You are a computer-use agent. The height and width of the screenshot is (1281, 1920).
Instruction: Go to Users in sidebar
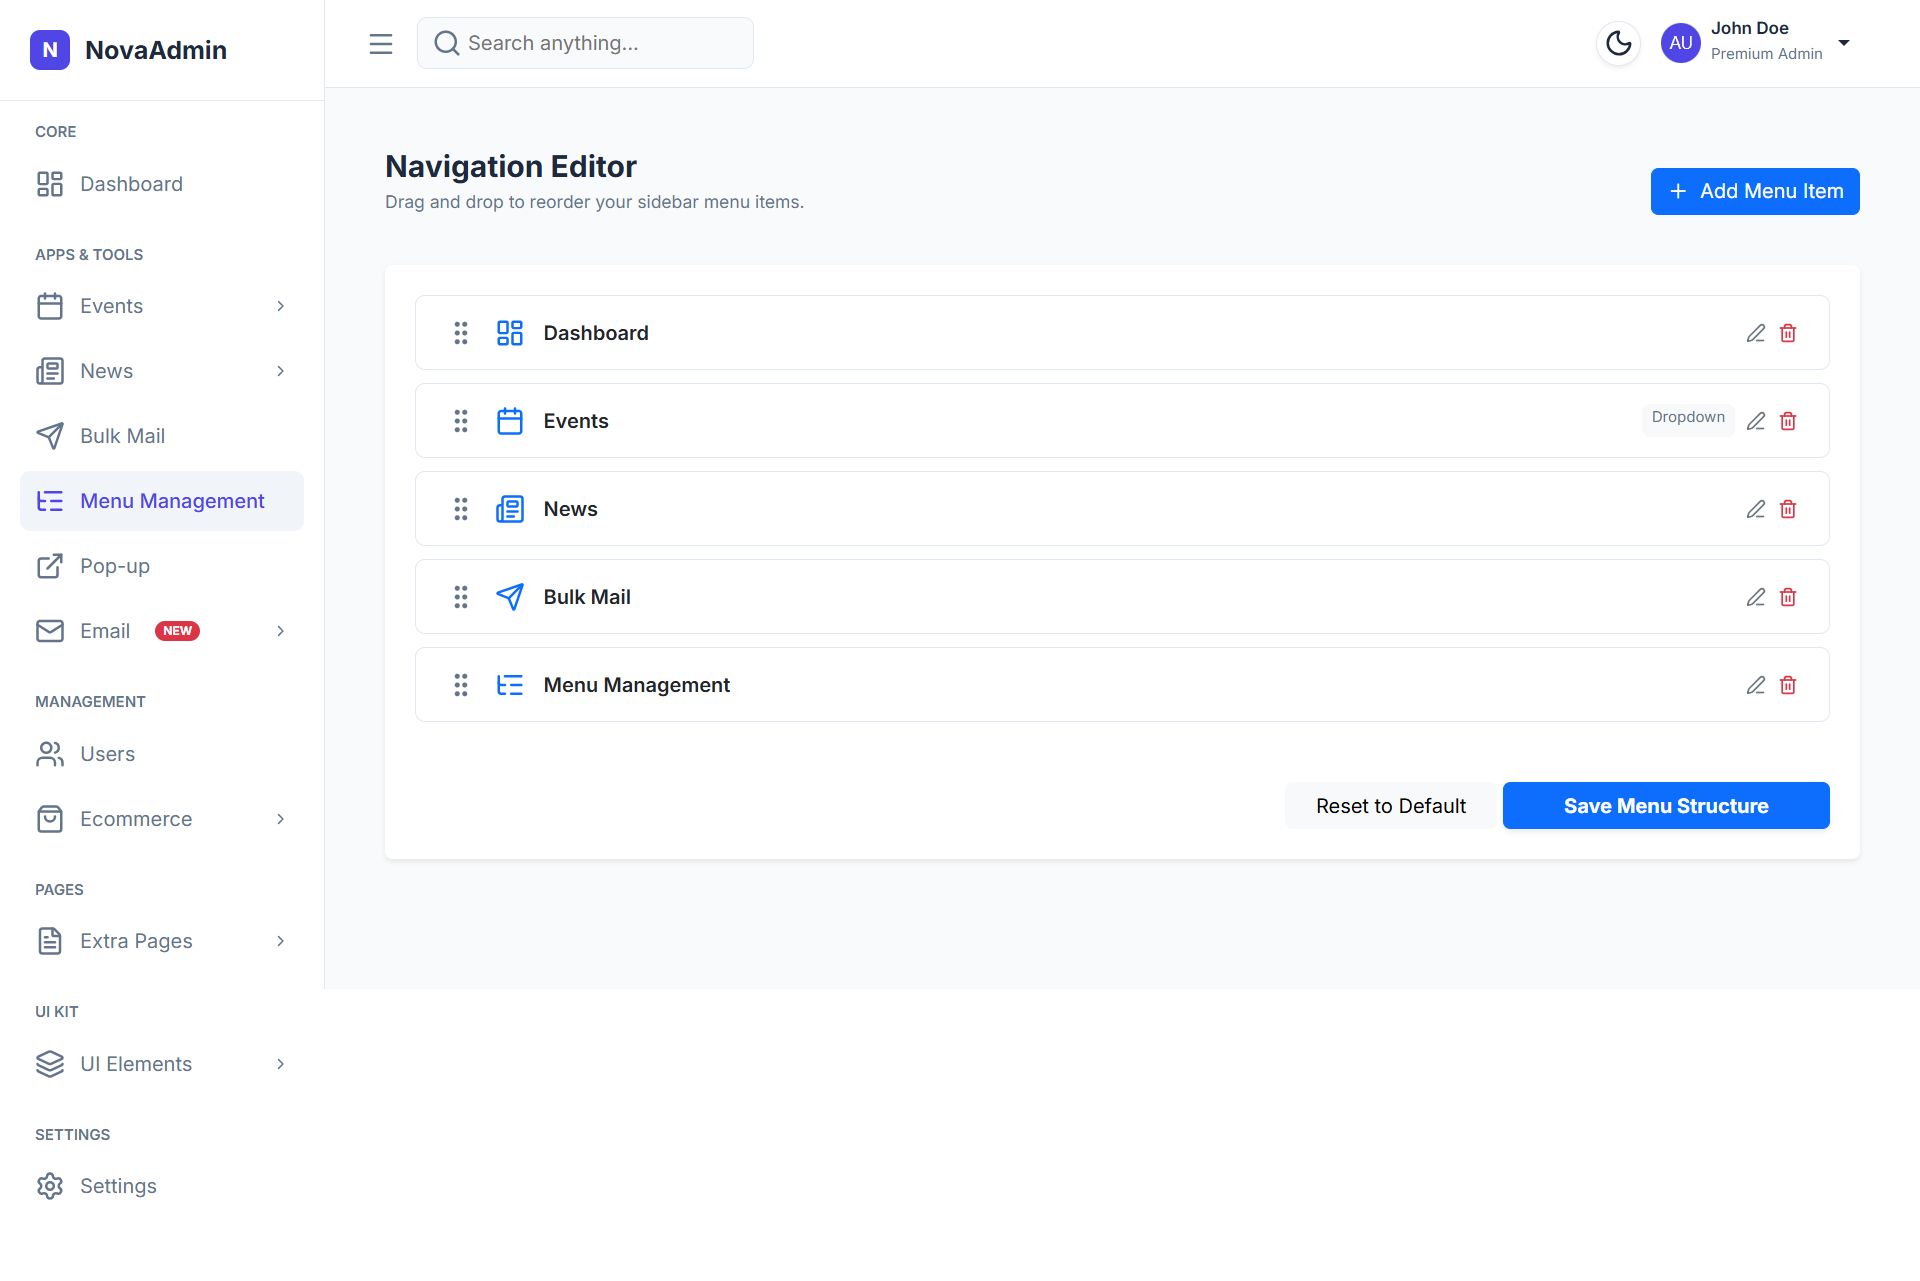(x=107, y=754)
